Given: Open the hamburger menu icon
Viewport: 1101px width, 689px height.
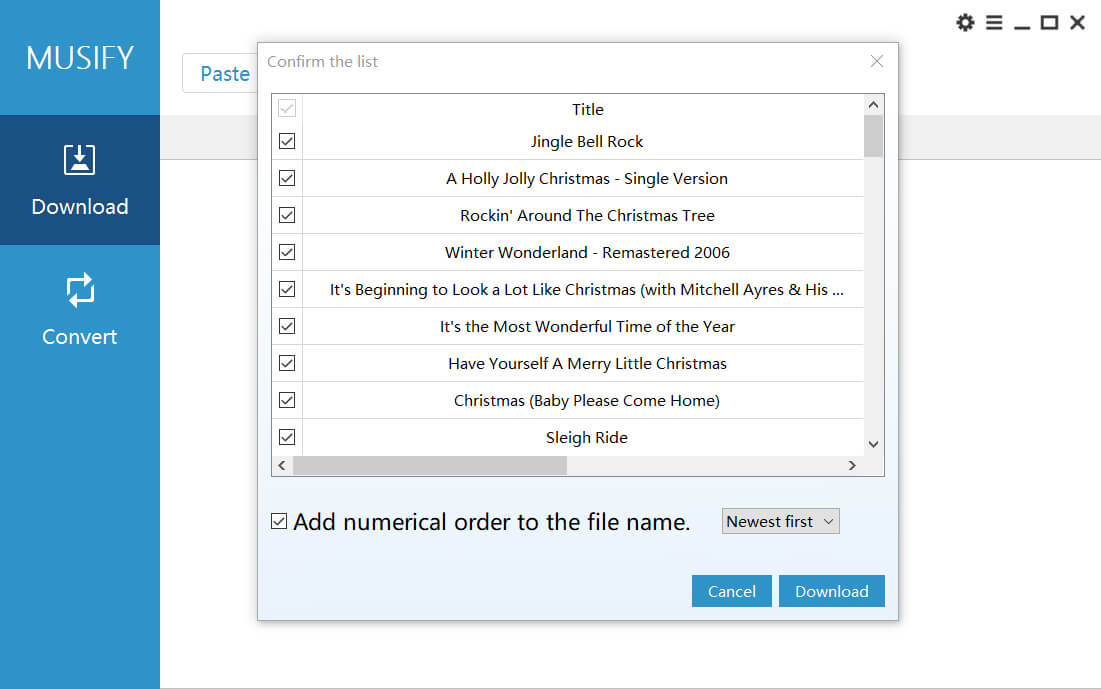Looking at the screenshot, I should (x=994, y=22).
